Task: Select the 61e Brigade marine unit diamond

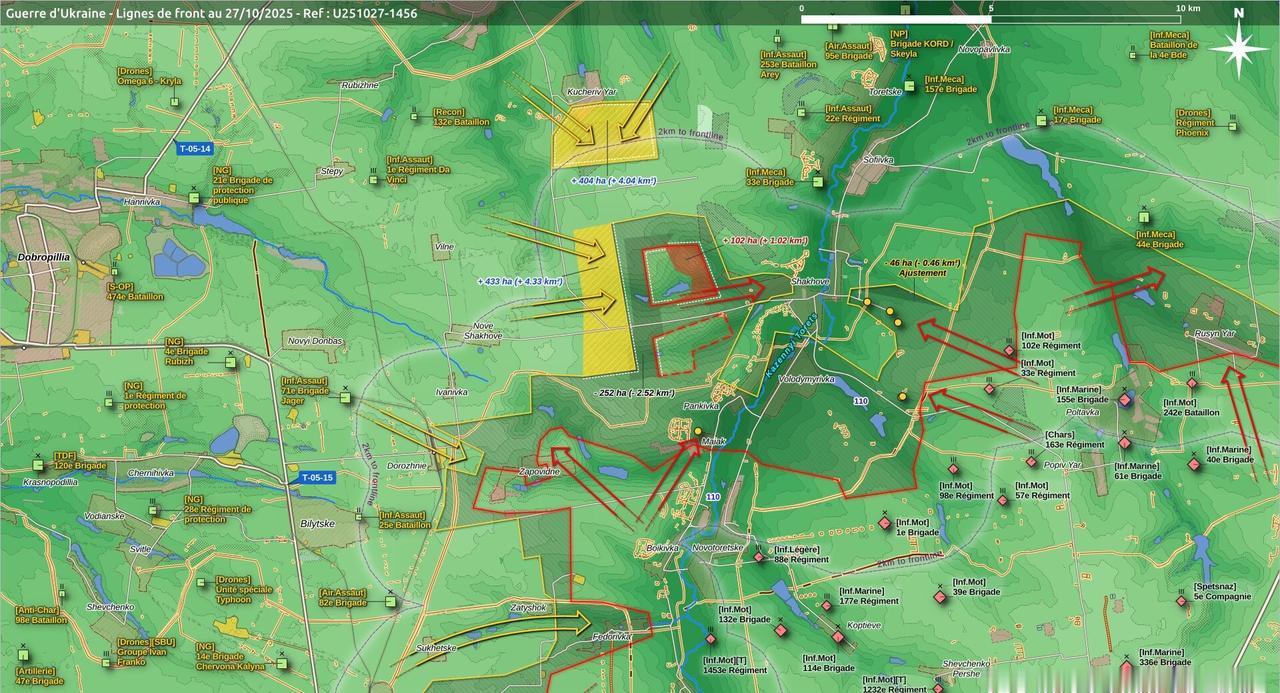Action: [x=1125, y=442]
